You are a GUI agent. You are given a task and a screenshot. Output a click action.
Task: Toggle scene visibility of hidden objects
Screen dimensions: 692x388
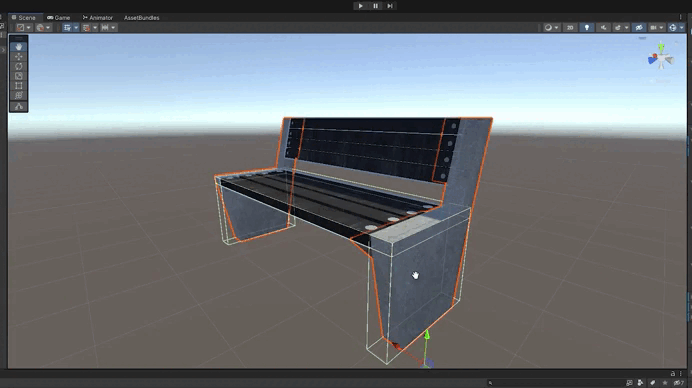point(639,27)
